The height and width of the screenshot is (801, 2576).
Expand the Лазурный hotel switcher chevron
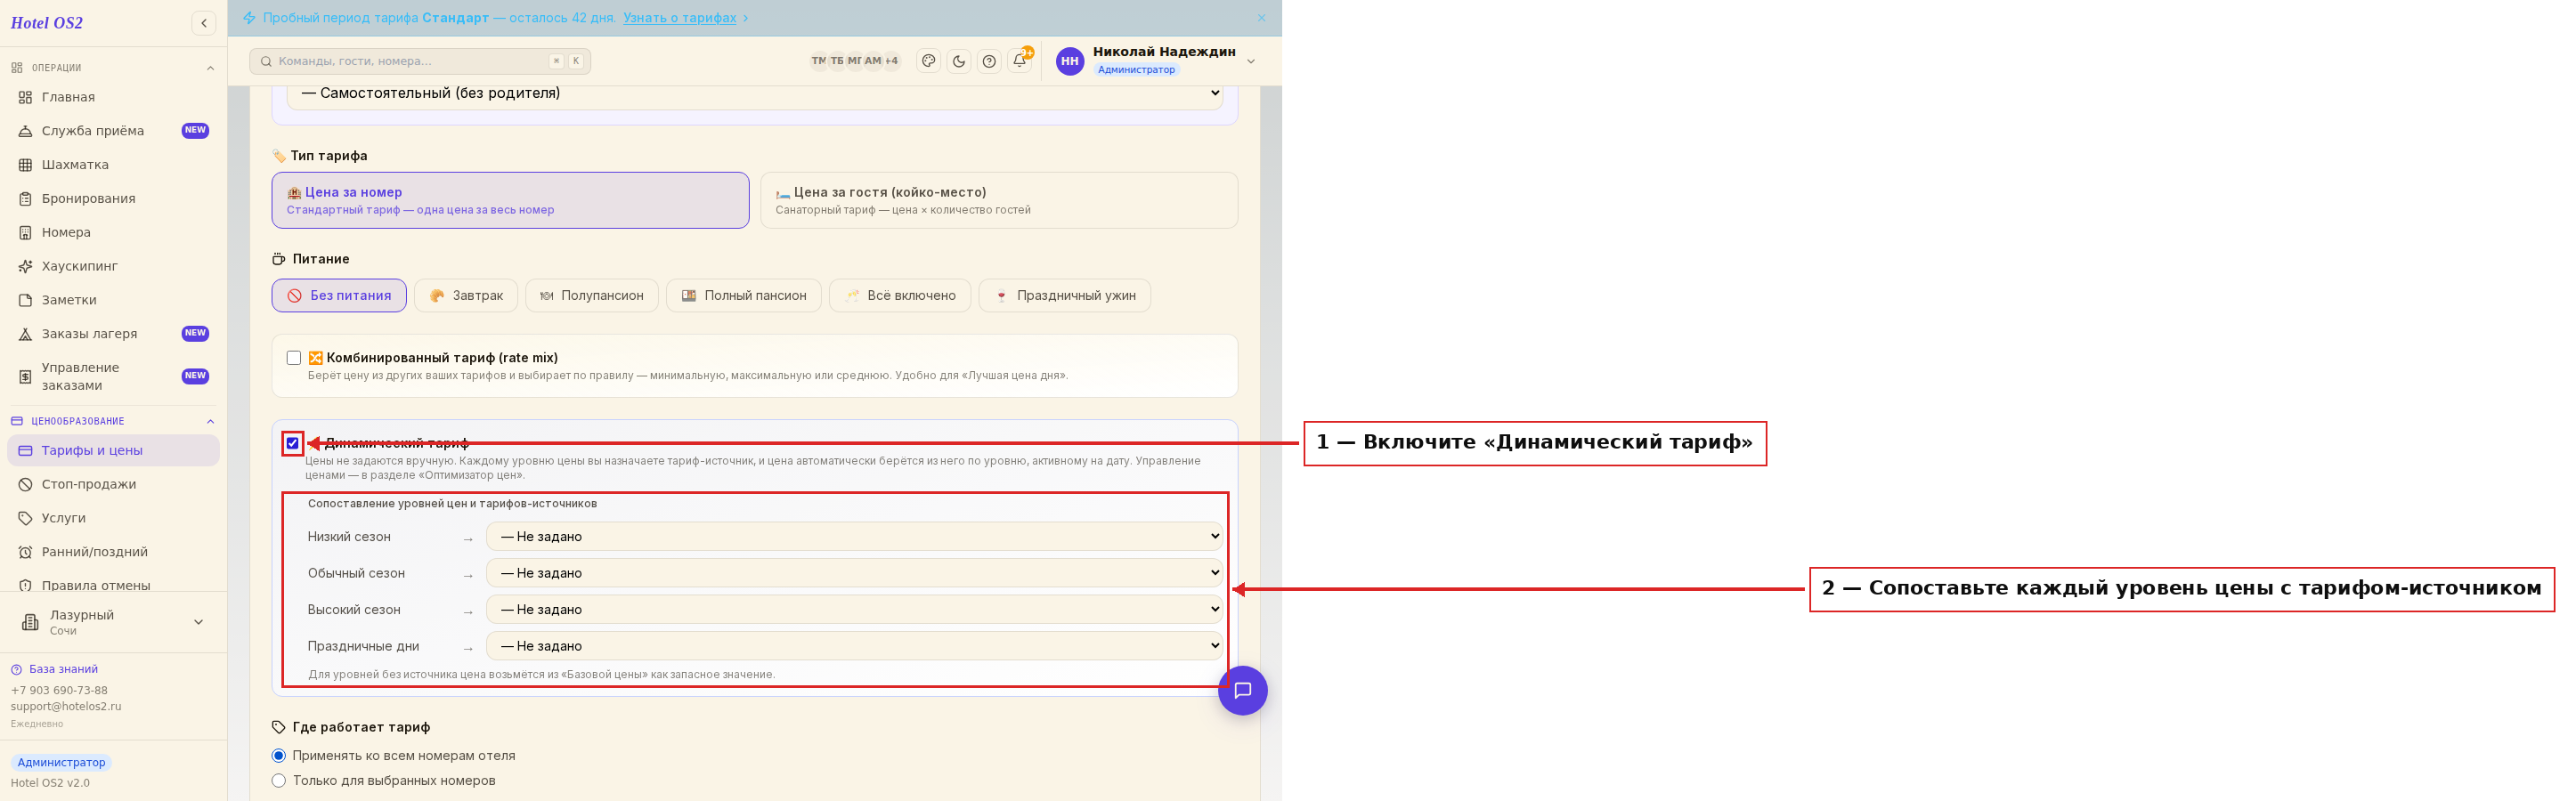pyautogui.click(x=198, y=622)
